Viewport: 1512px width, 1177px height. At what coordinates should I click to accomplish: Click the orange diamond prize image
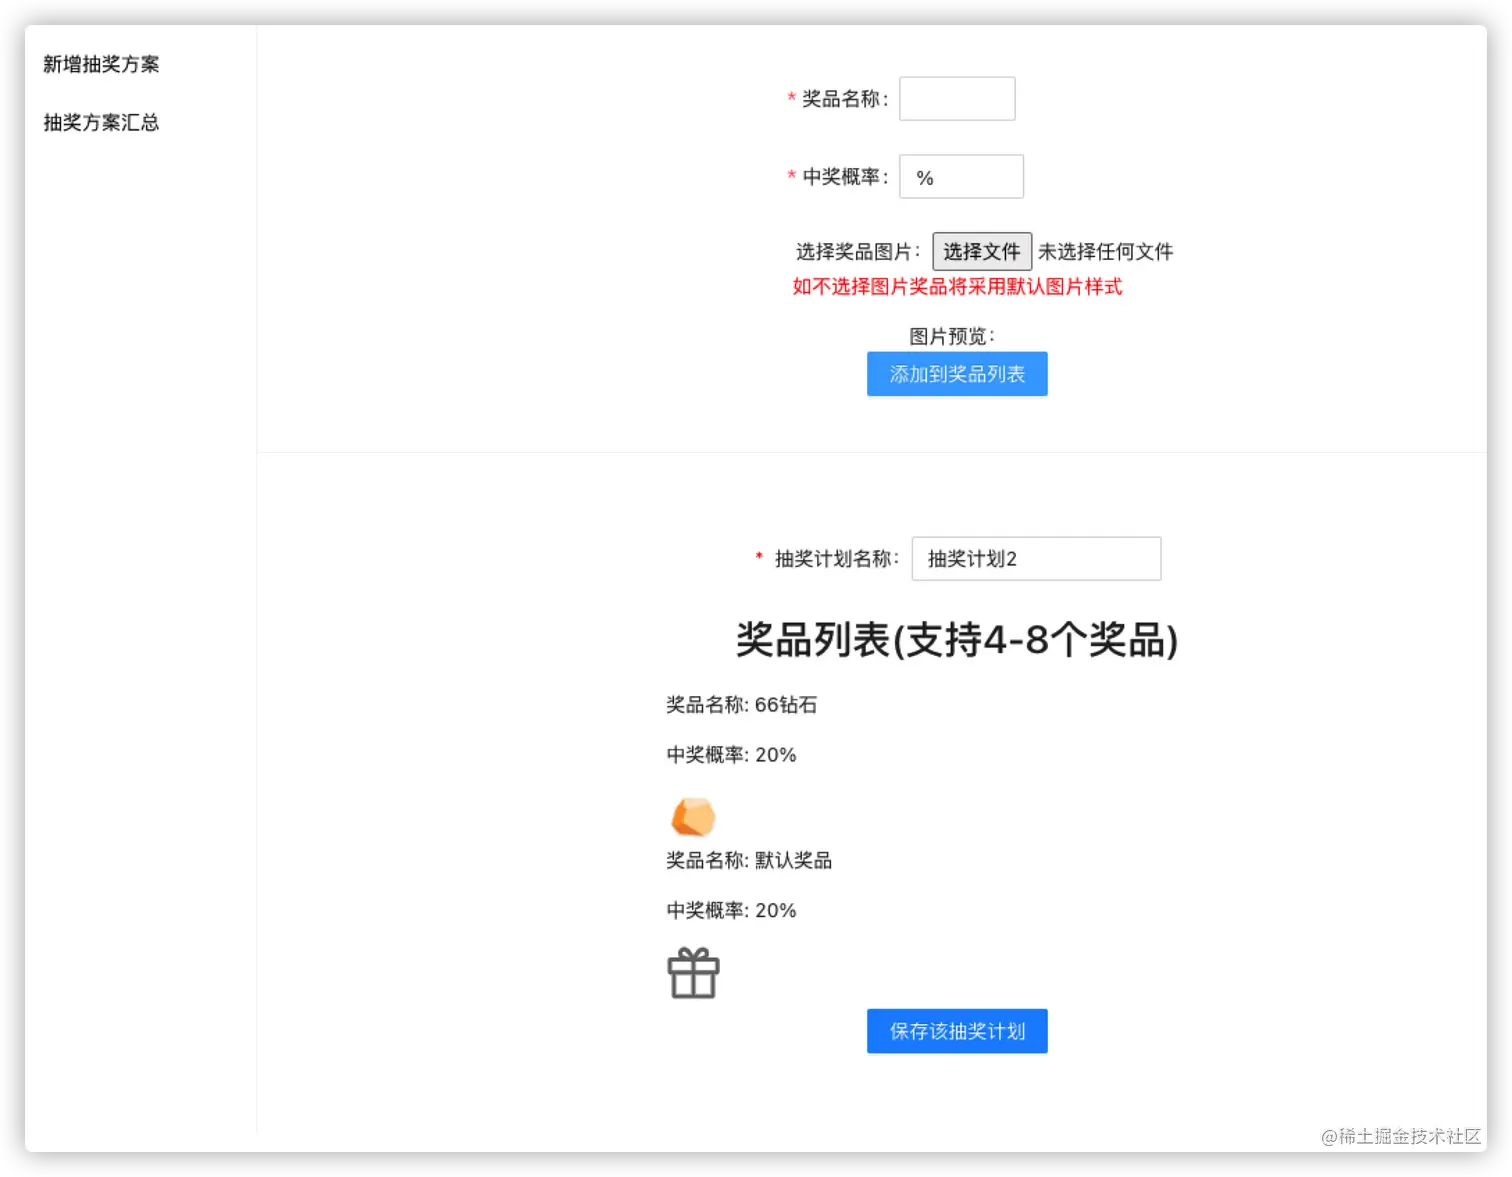(x=694, y=816)
